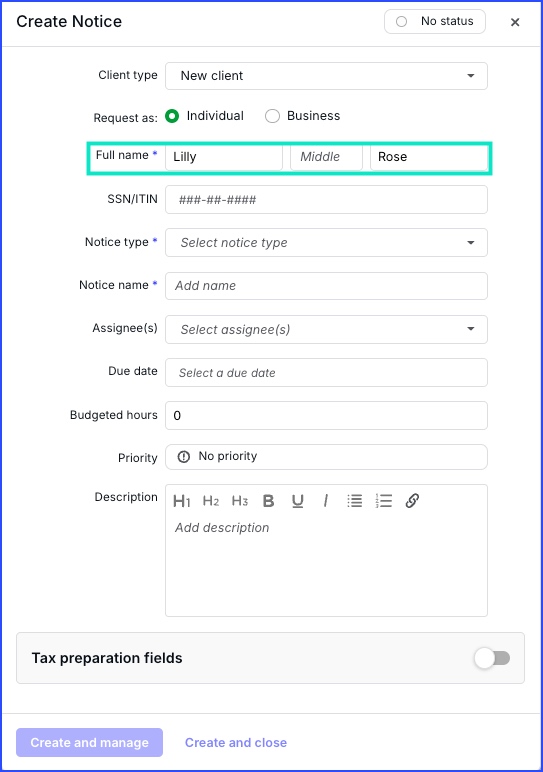Click the Create and close link

236,742
